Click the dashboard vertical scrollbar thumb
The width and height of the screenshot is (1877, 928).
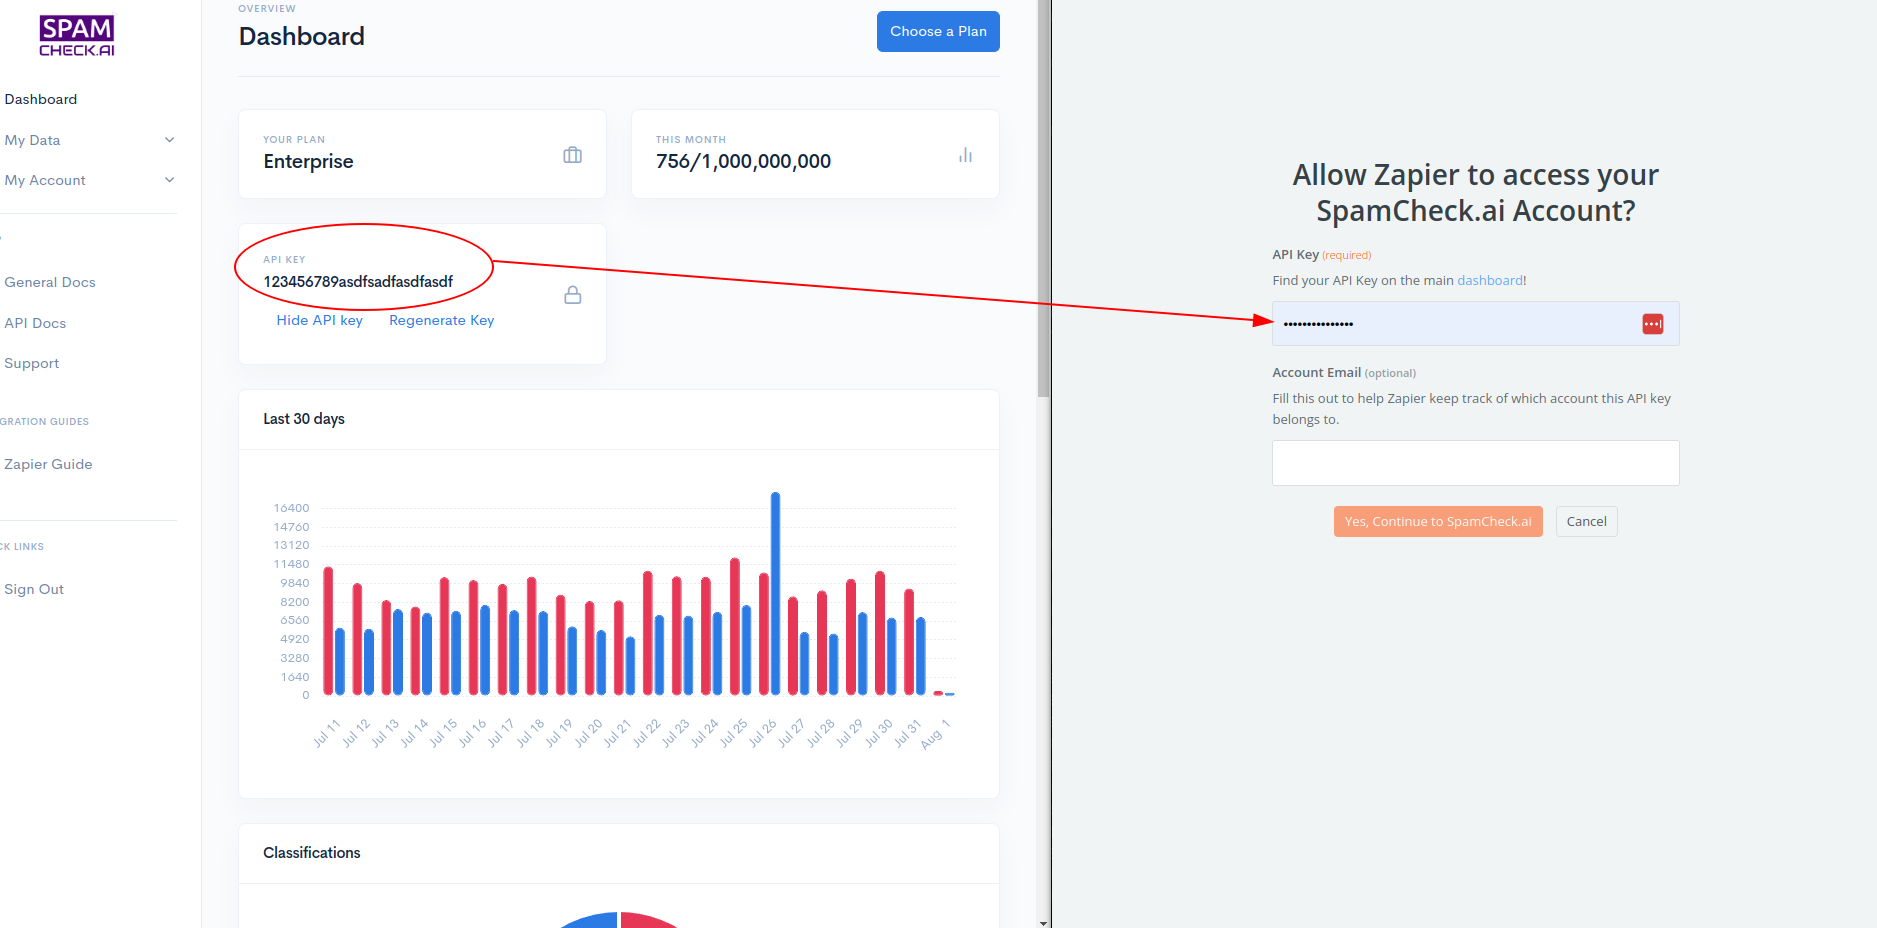[1044, 198]
